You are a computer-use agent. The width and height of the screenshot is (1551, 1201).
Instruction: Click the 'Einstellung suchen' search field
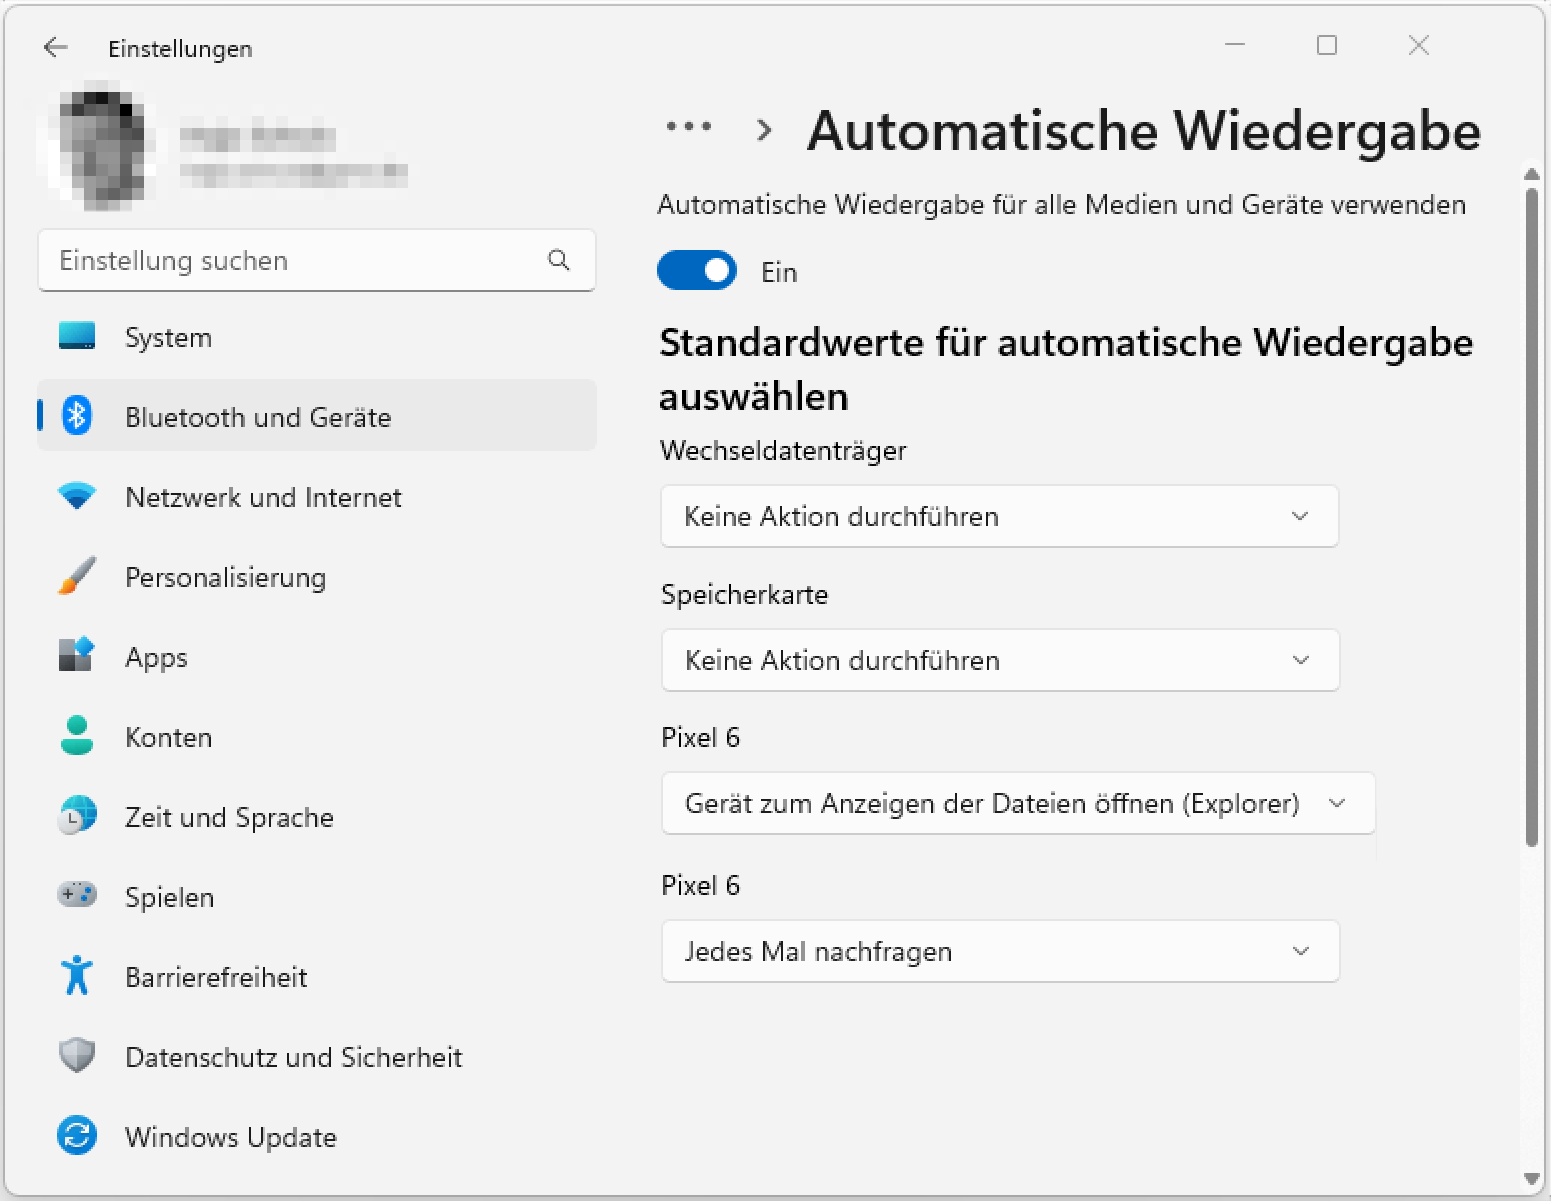pyautogui.click(x=300, y=261)
